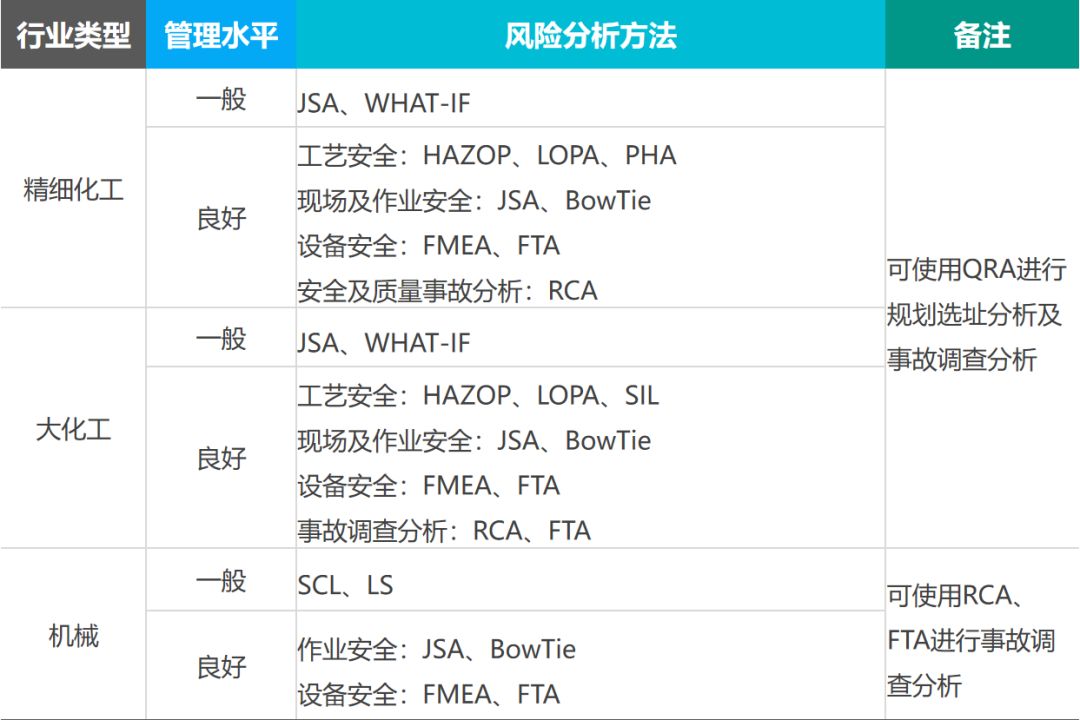The image size is (1080, 720).
Task: Select the 大化工 industry cell
Action: pos(73,430)
